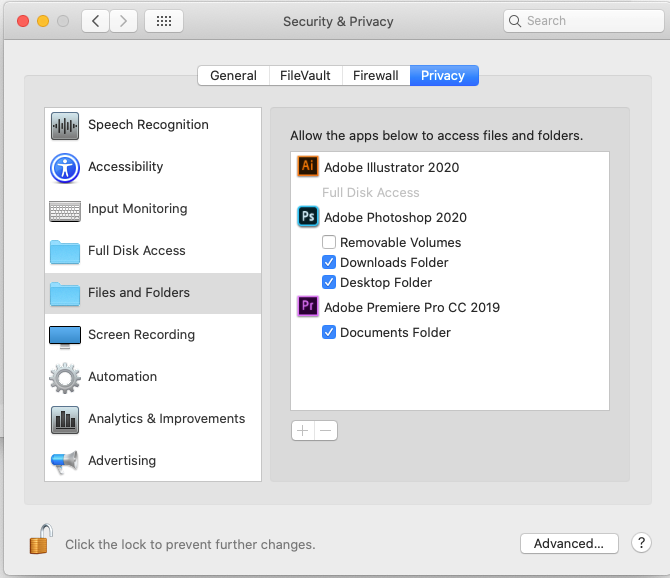Viewport: 670px width, 578px height.
Task: Click the Adobe Photoshop Ps icon
Action: (308, 217)
